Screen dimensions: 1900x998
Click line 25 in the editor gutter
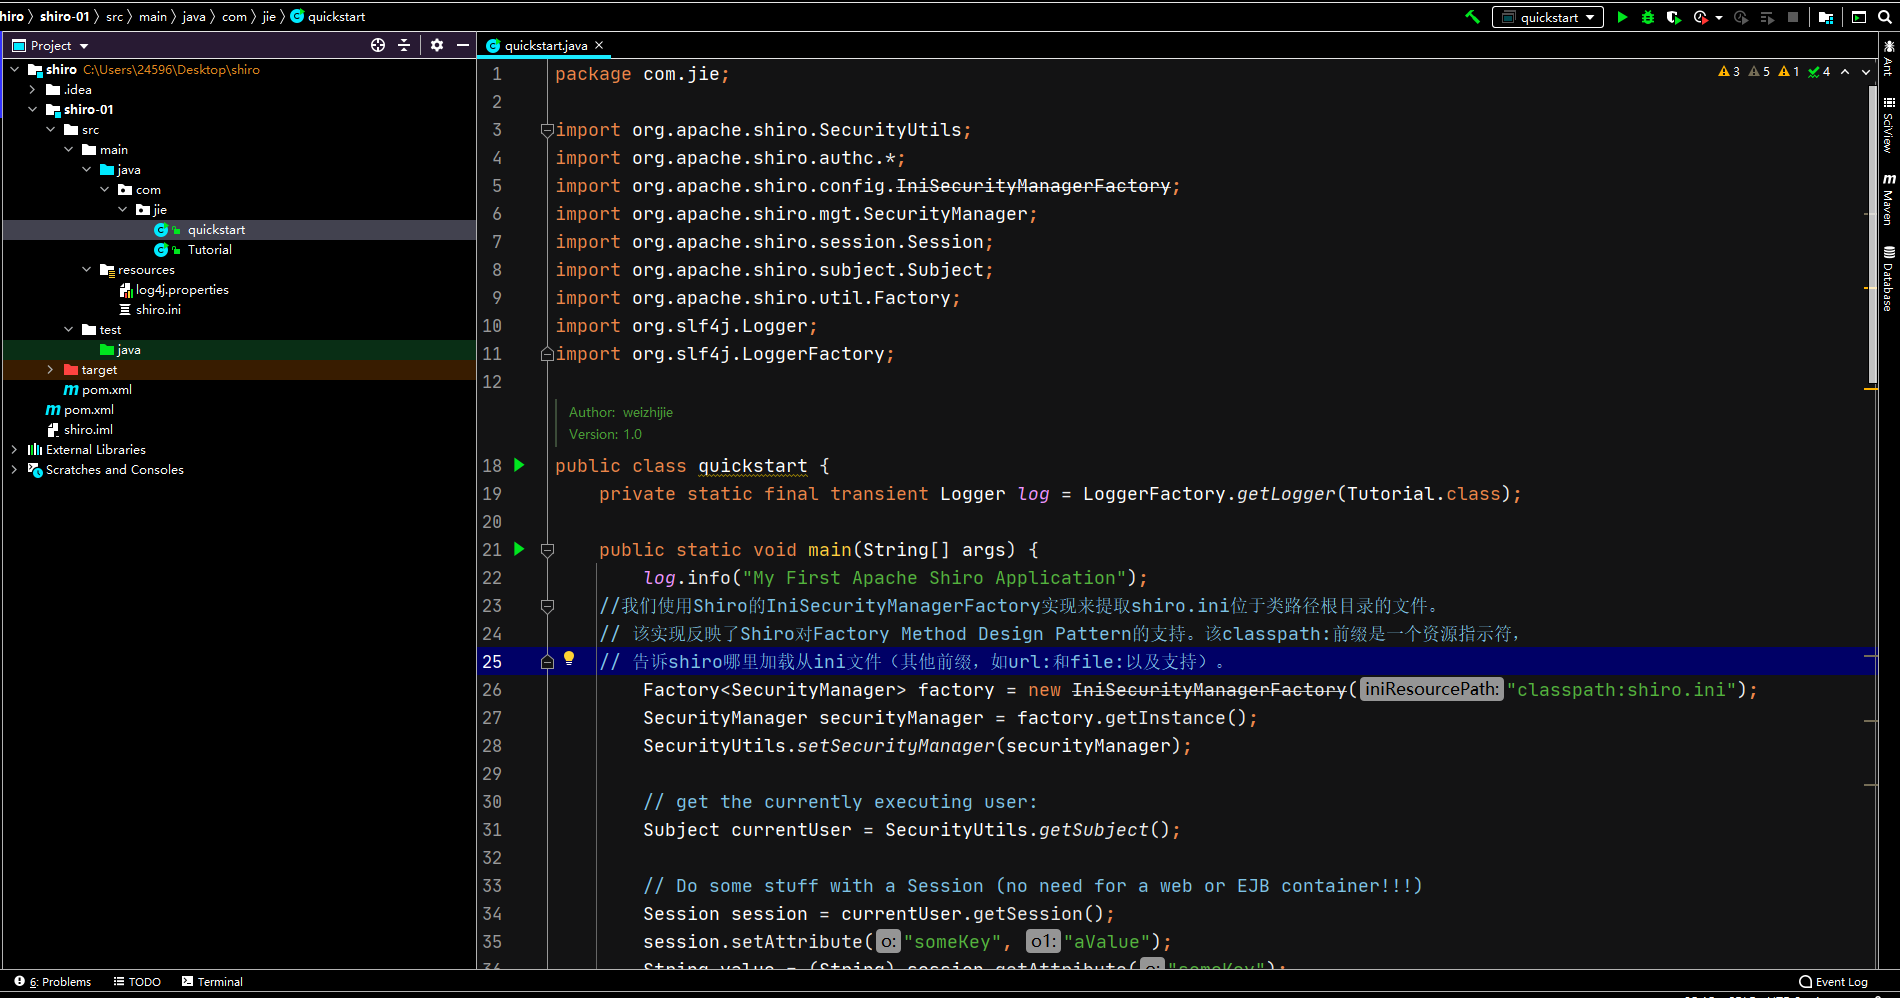(x=492, y=662)
